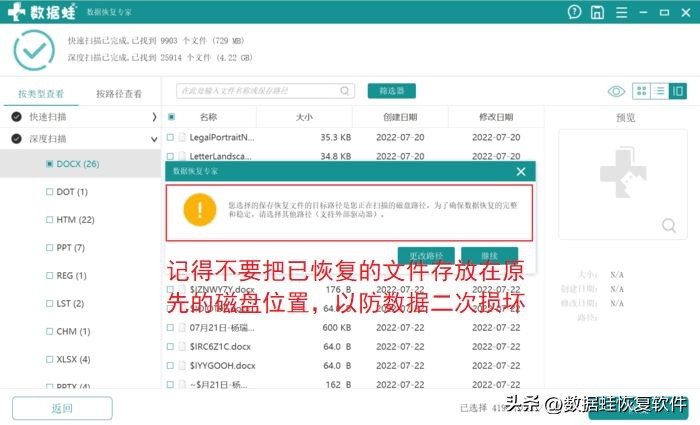This screenshot has height=425, width=700.
Task: Check the XLSX (4) type checkbox
Action: [50, 359]
